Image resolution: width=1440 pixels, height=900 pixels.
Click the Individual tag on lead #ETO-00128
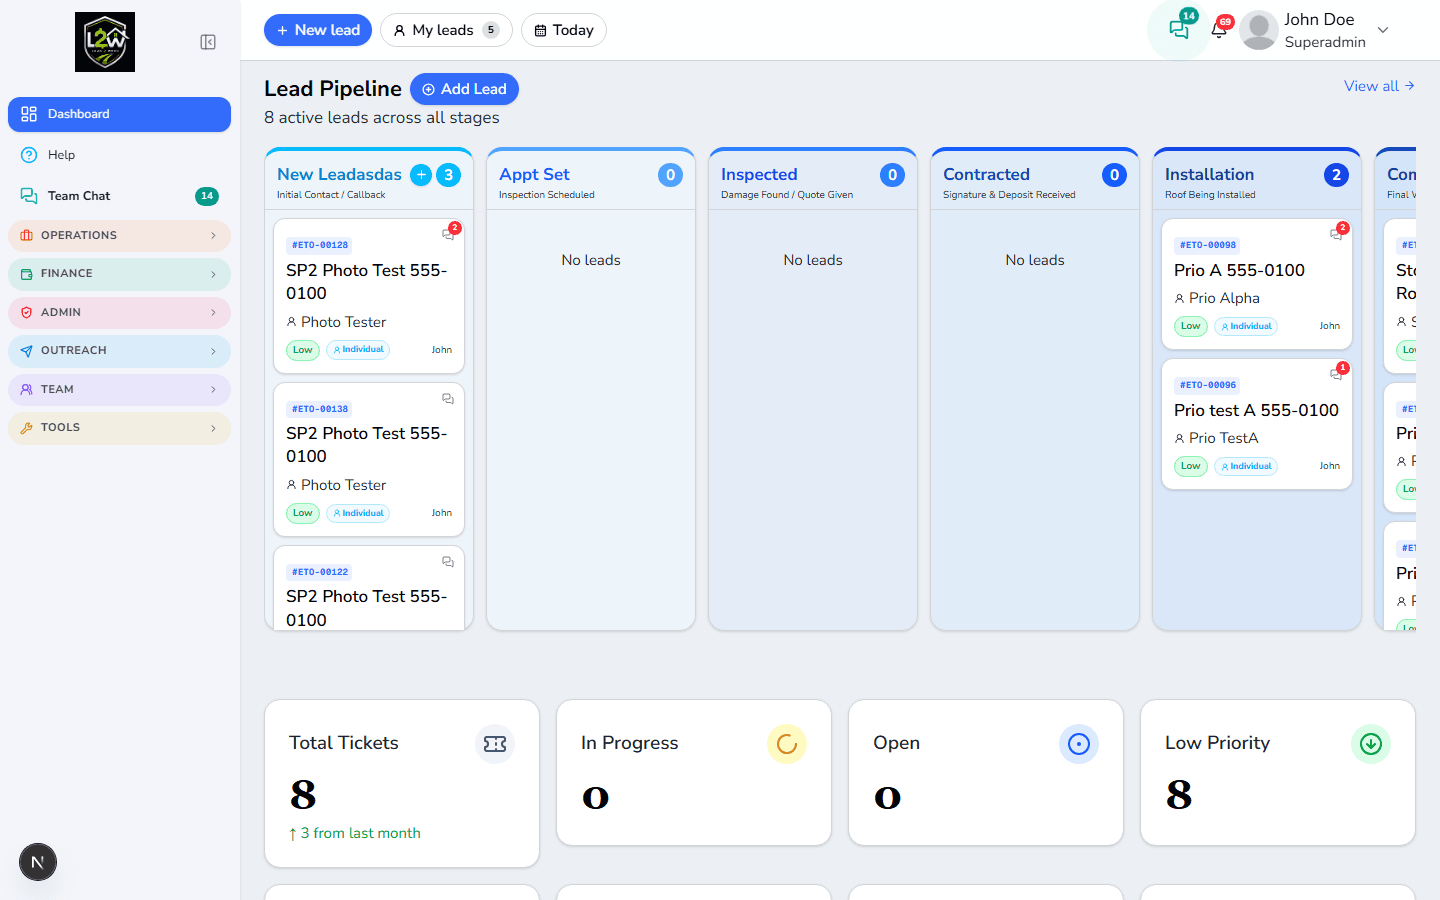tap(358, 350)
